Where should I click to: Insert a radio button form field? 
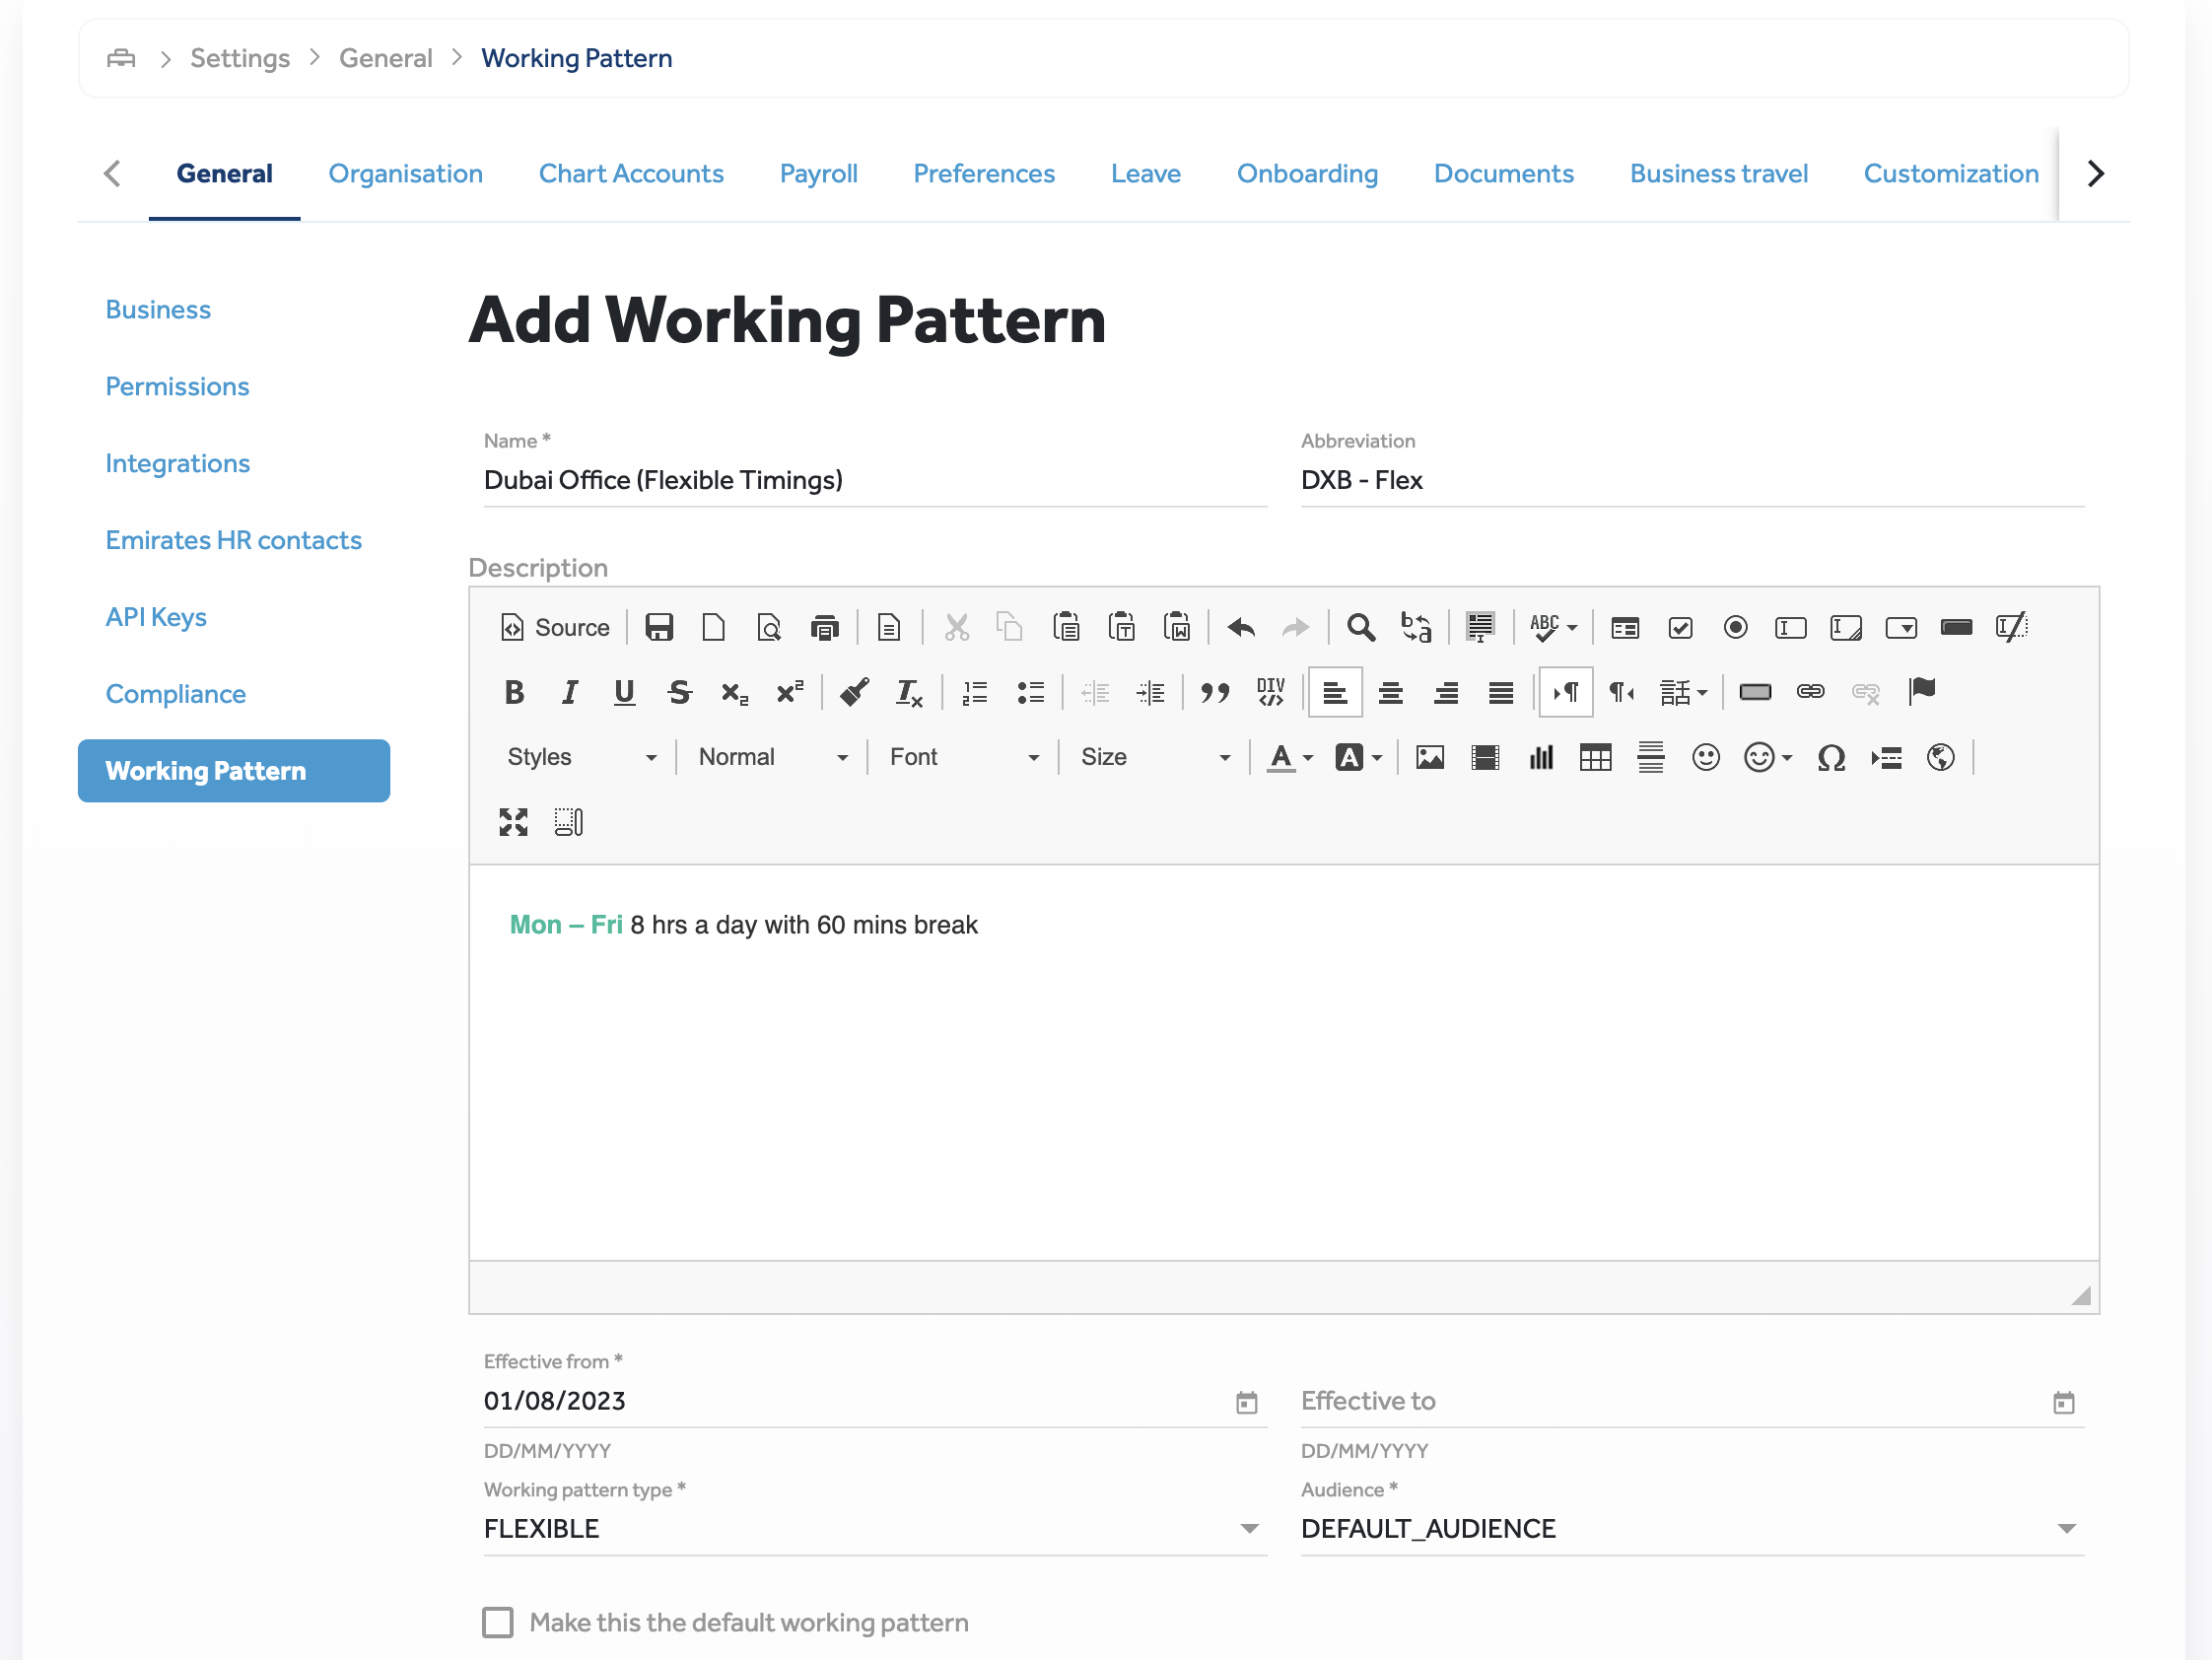click(x=1735, y=628)
